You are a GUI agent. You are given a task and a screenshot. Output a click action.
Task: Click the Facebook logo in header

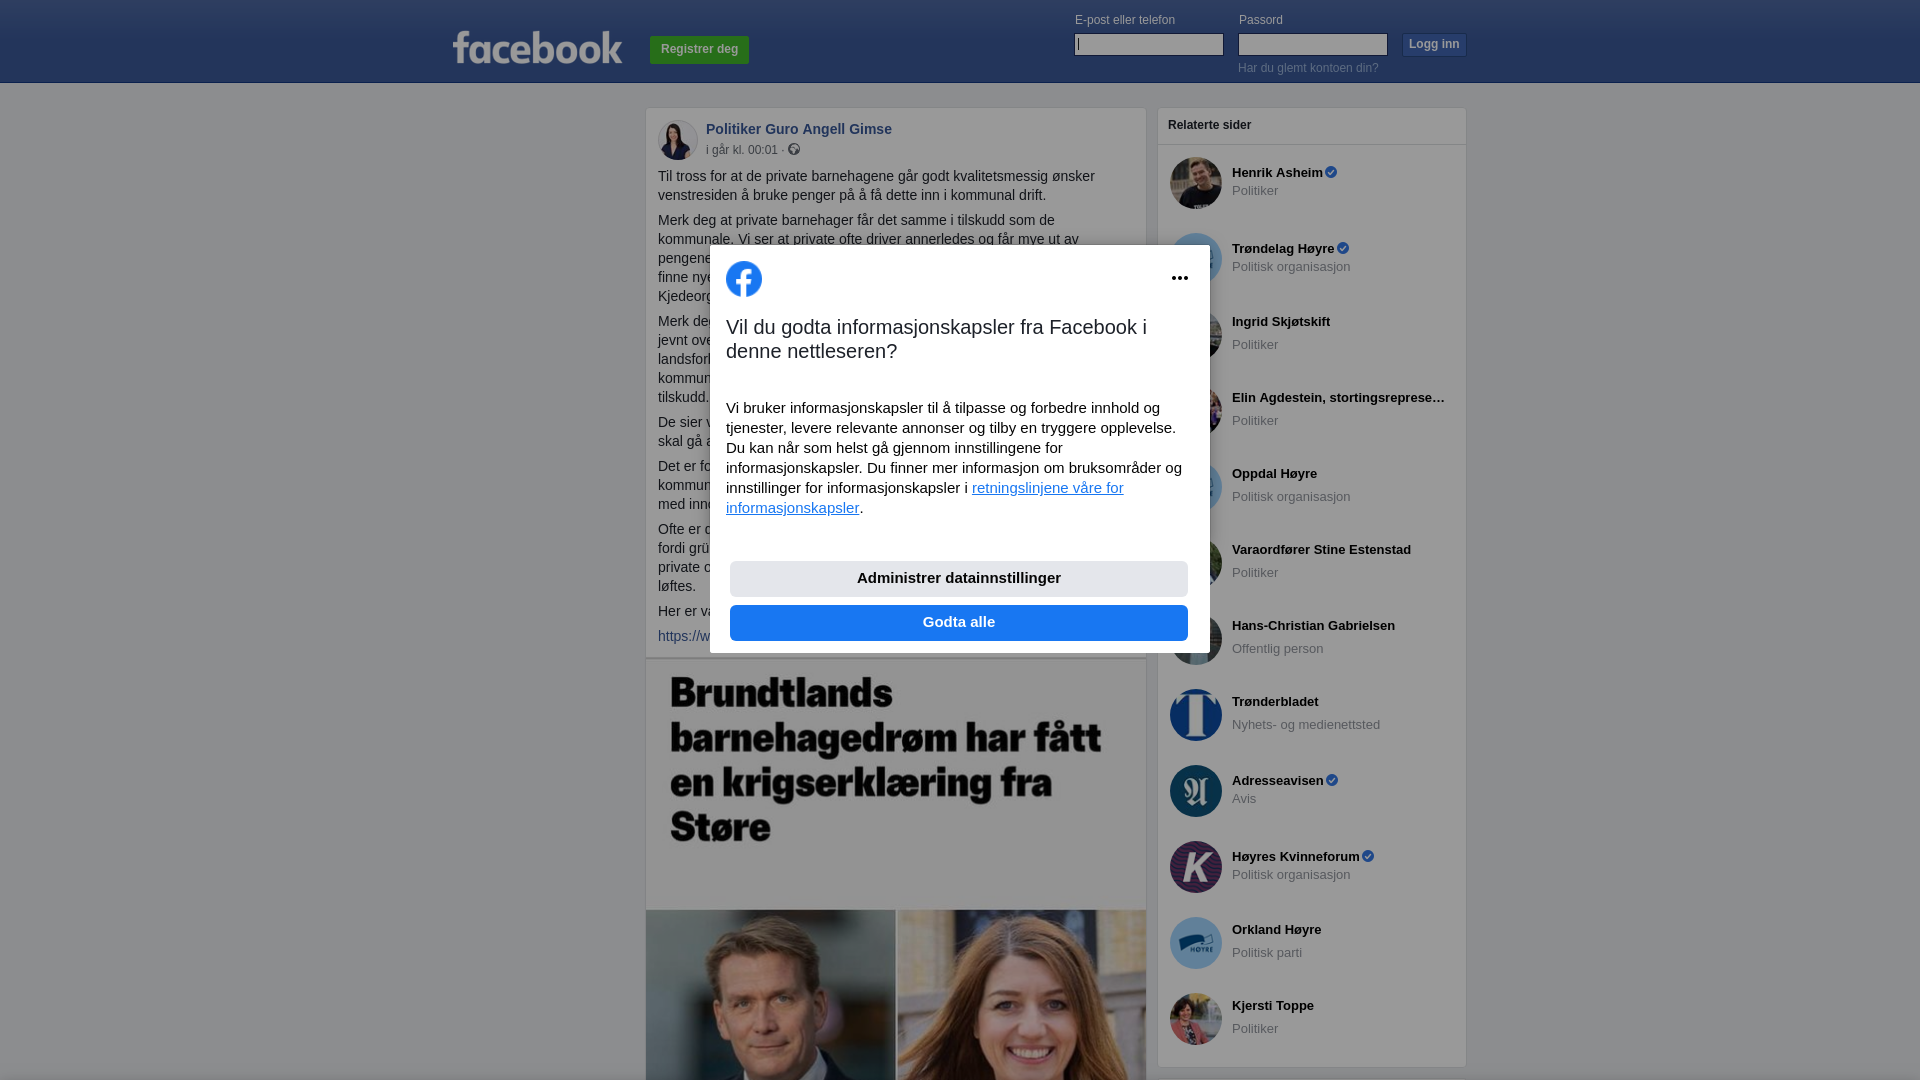(537, 47)
